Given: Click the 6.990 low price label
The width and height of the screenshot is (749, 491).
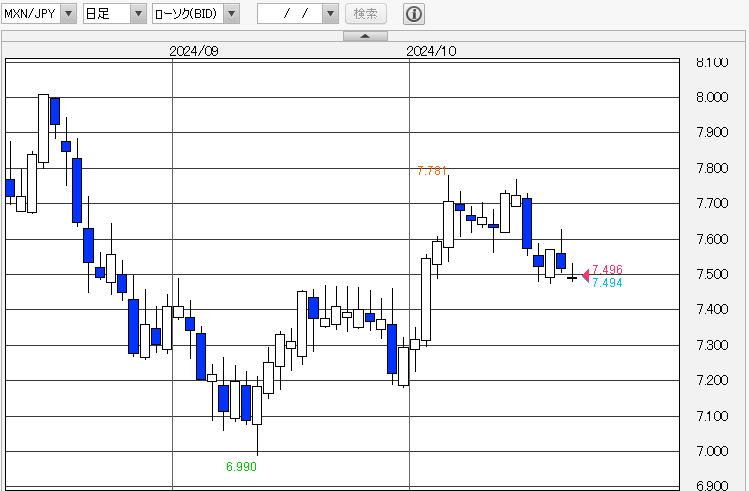Looking at the screenshot, I should (241, 467).
